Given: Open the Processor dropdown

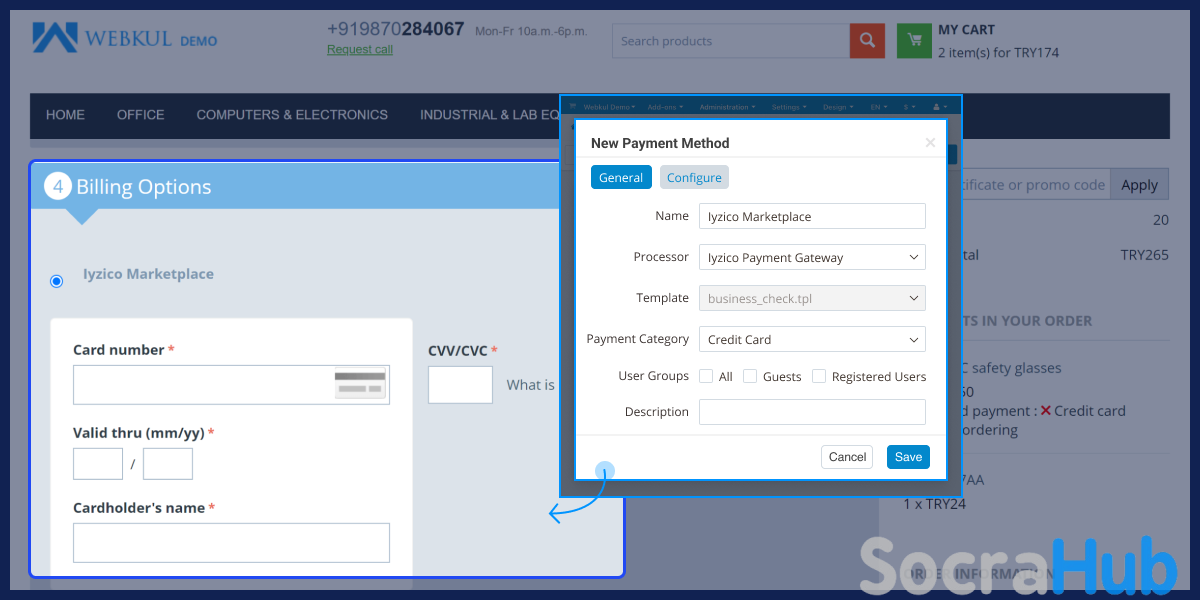Looking at the screenshot, I should tap(812, 257).
